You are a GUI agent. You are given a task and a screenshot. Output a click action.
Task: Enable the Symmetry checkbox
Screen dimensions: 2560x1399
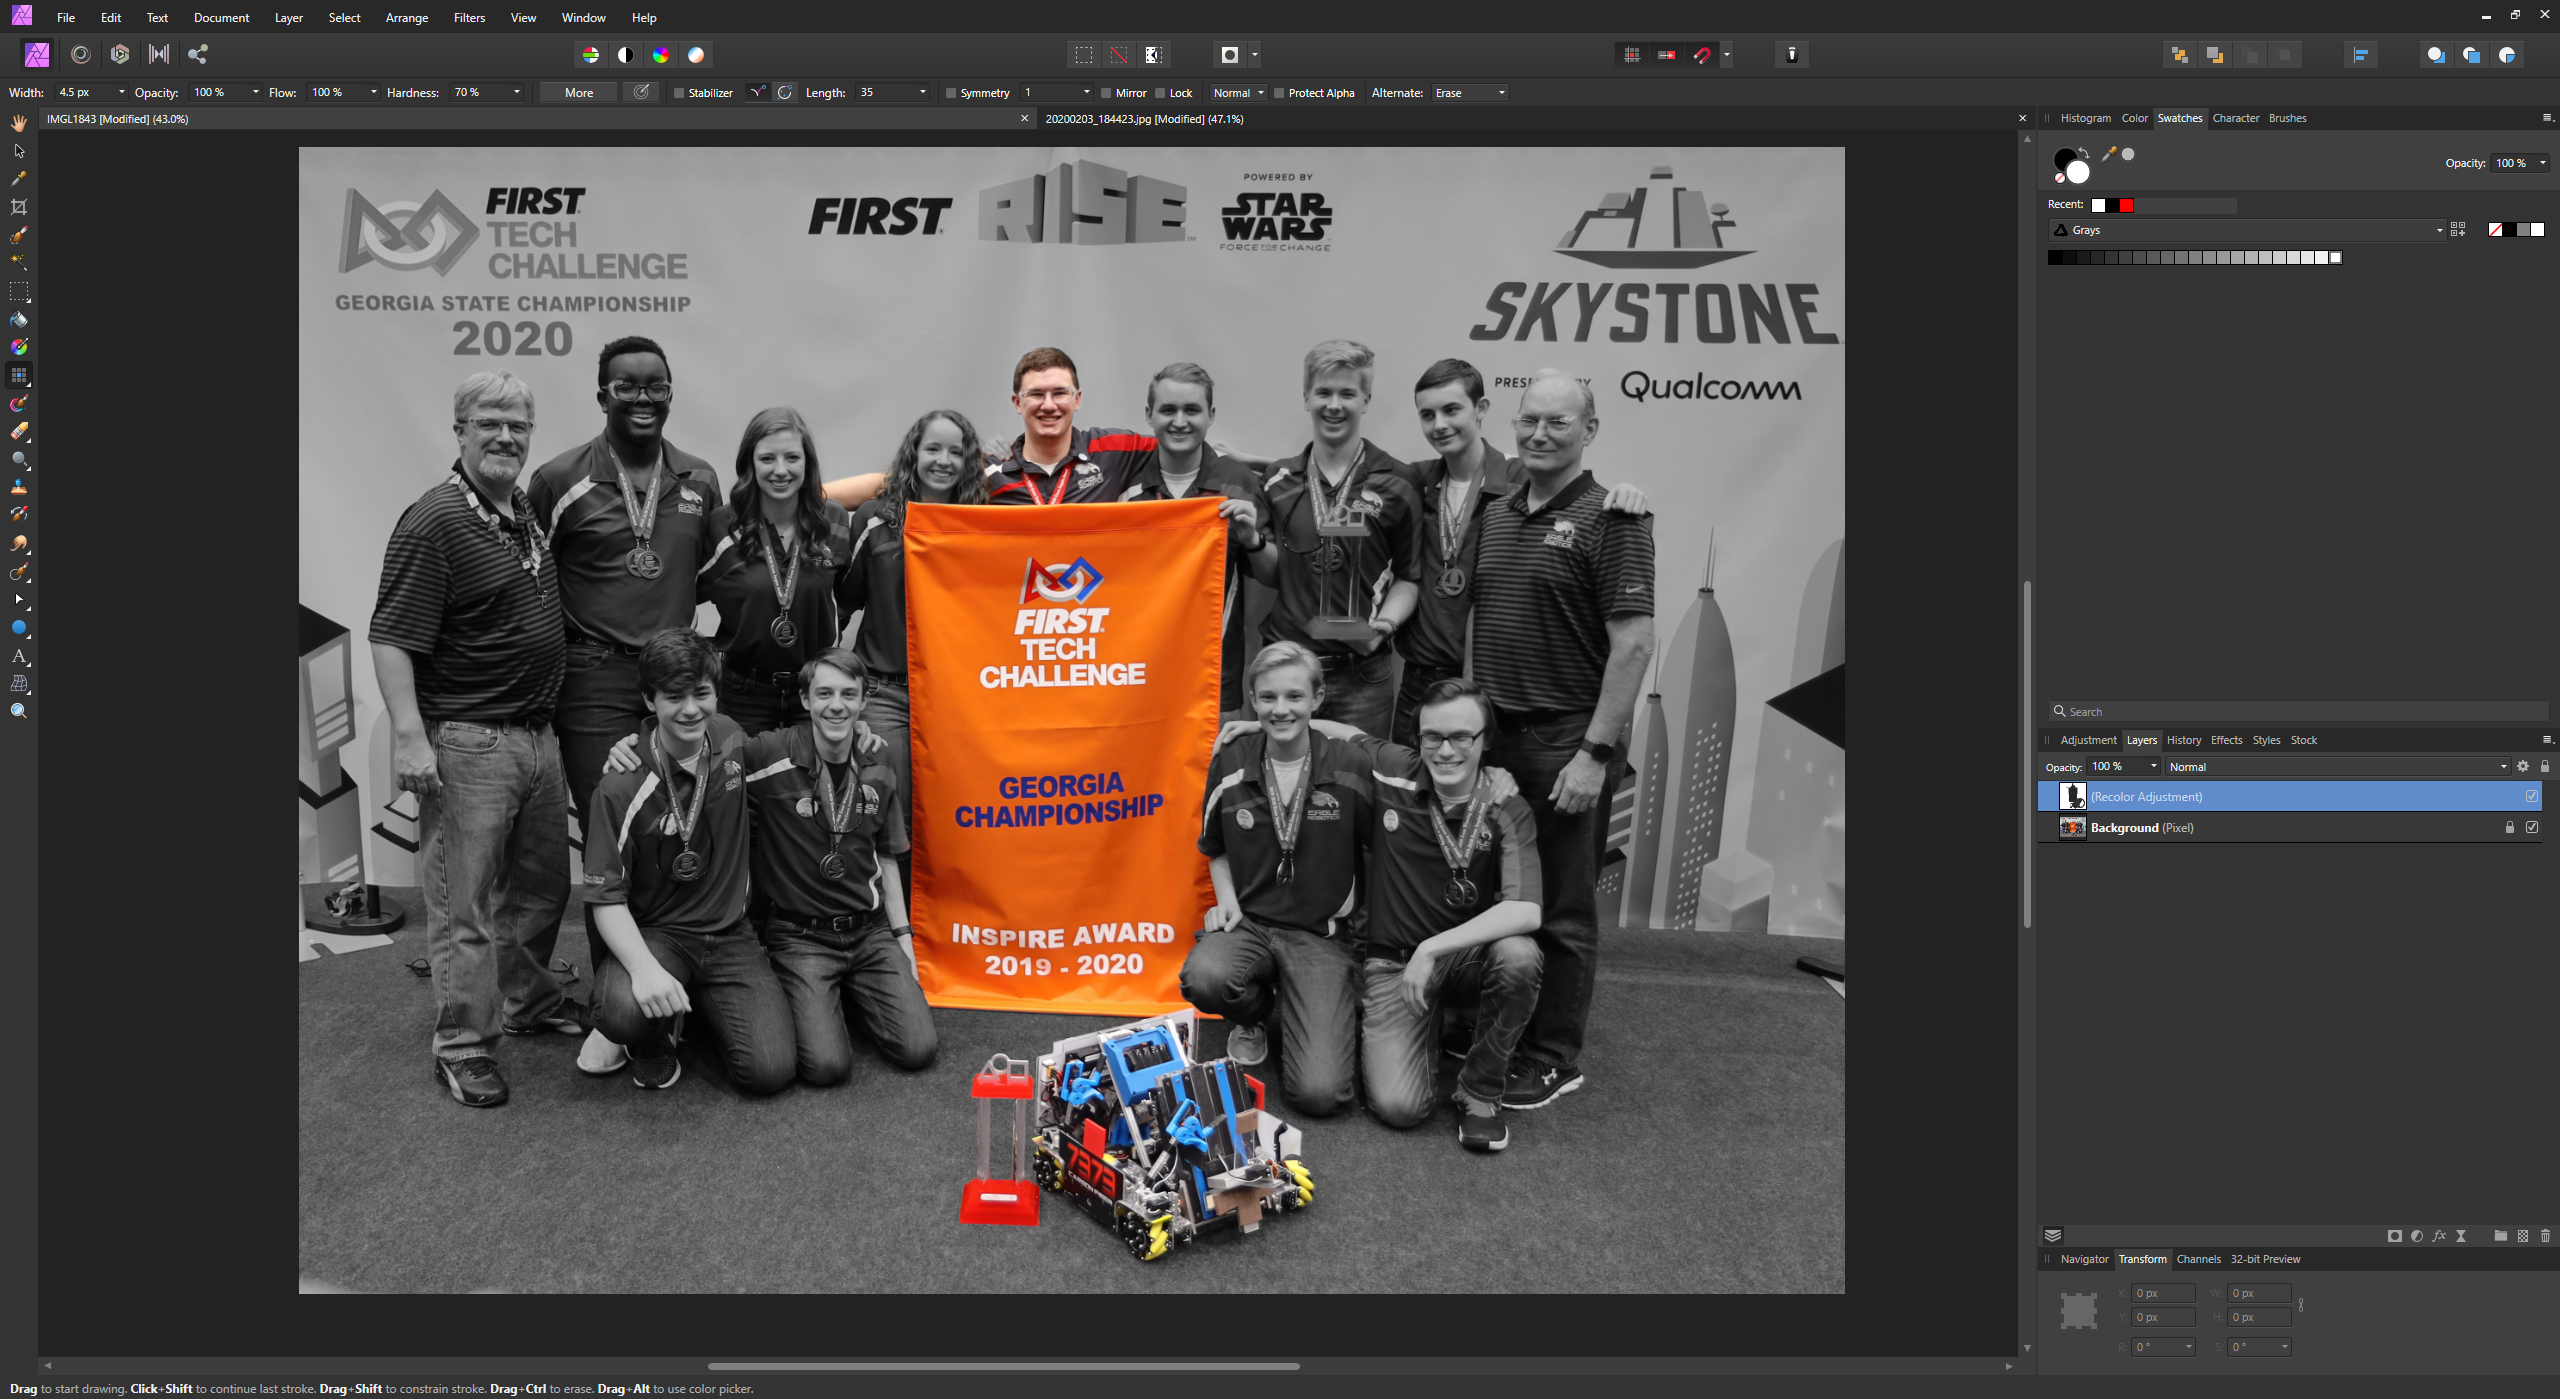951,93
